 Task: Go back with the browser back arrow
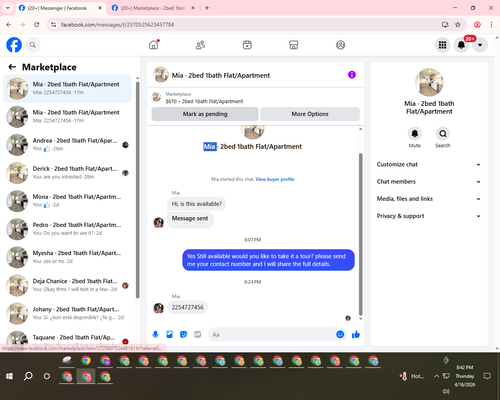[9, 24]
